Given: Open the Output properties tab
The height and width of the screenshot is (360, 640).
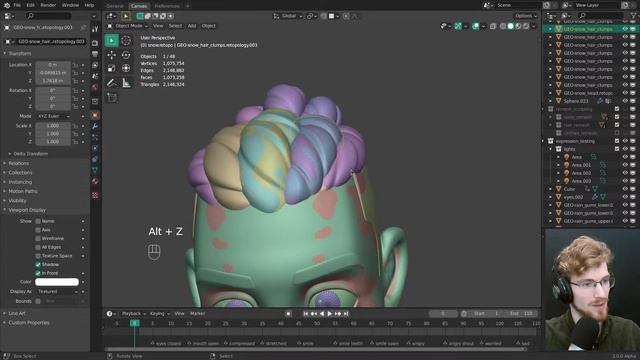Looking at the screenshot, I should coord(95,54).
